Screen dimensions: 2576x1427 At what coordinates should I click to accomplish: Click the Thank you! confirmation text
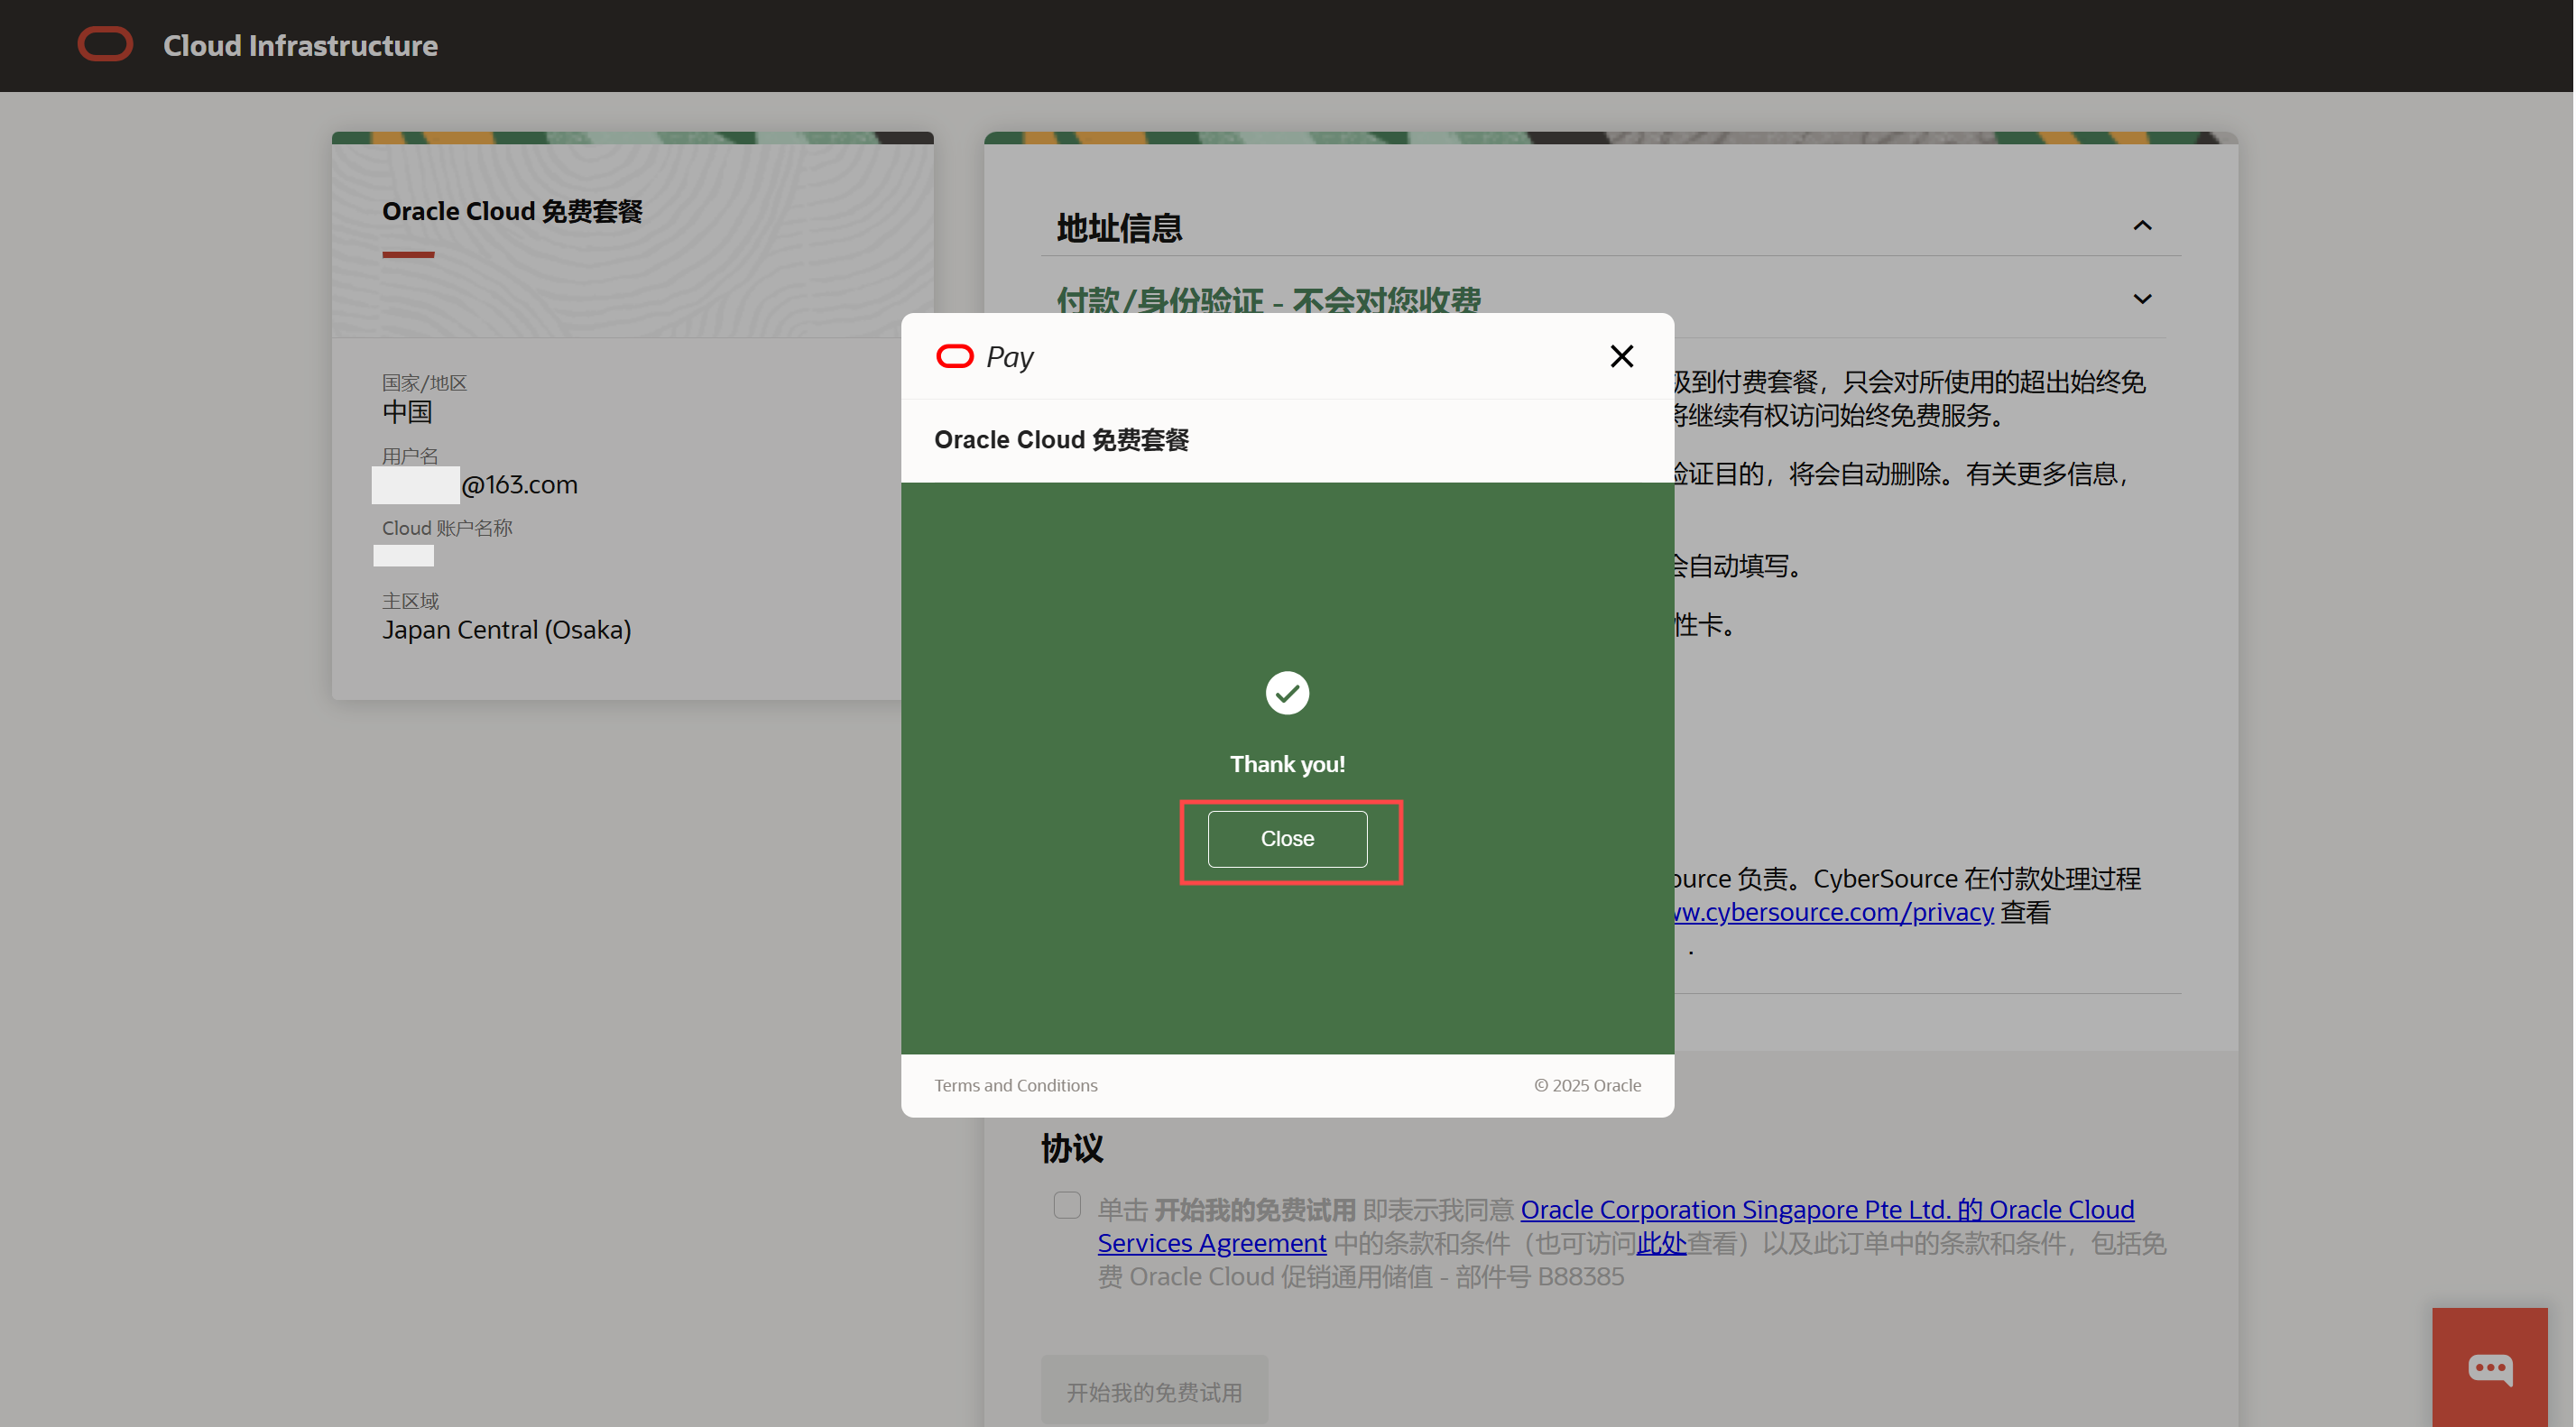[1287, 764]
